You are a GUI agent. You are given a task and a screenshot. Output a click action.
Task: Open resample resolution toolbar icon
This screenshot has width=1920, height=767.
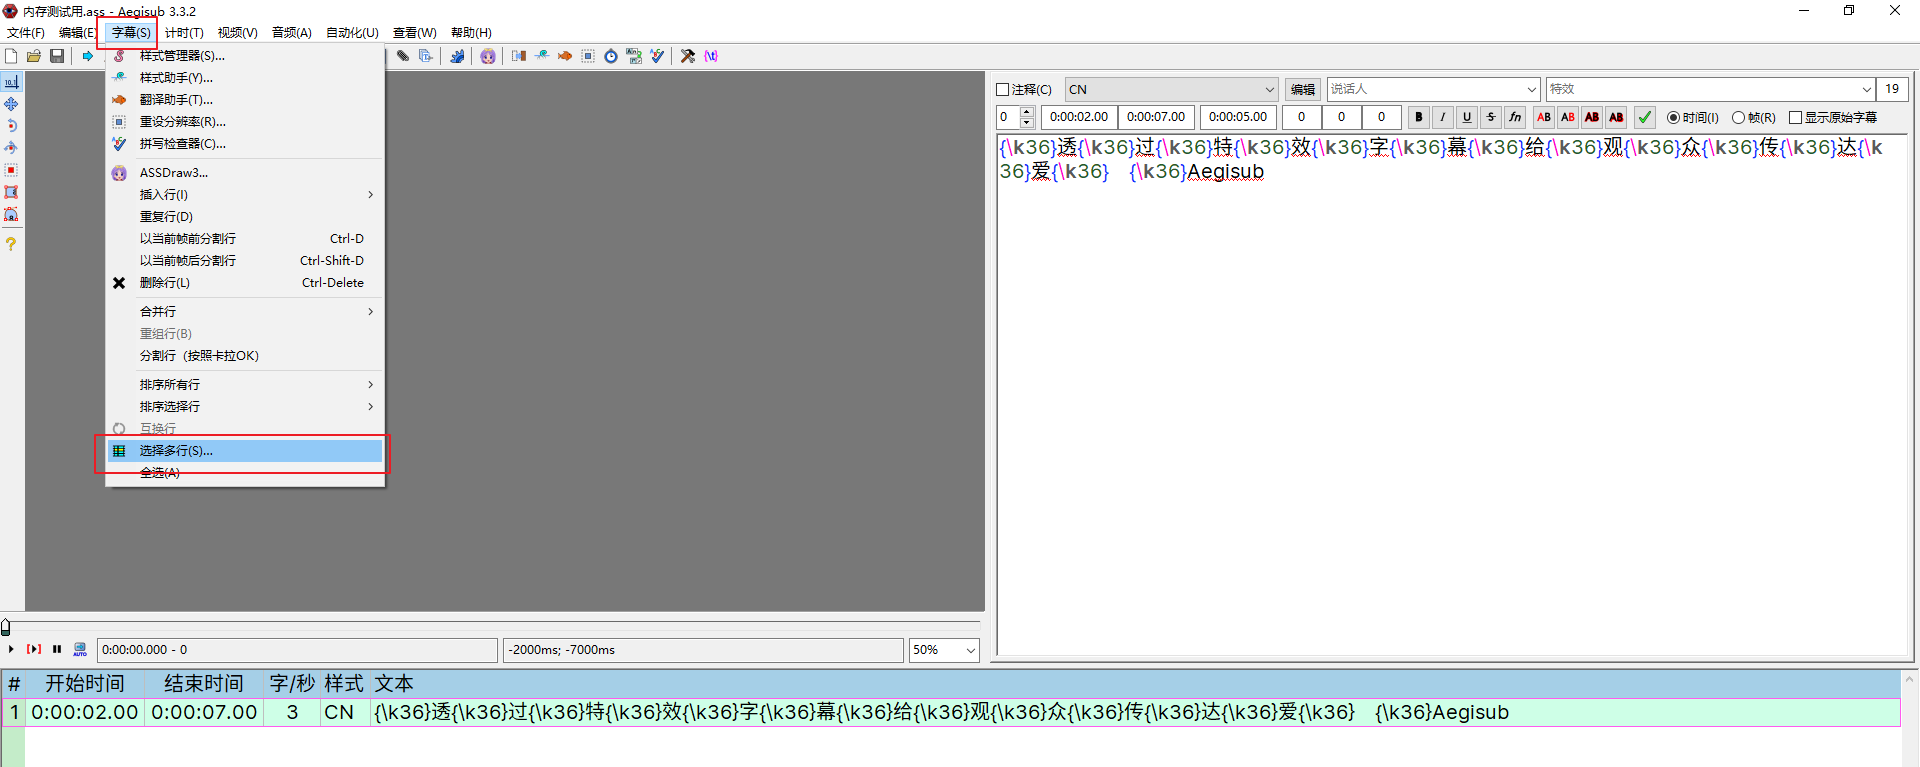coord(588,56)
